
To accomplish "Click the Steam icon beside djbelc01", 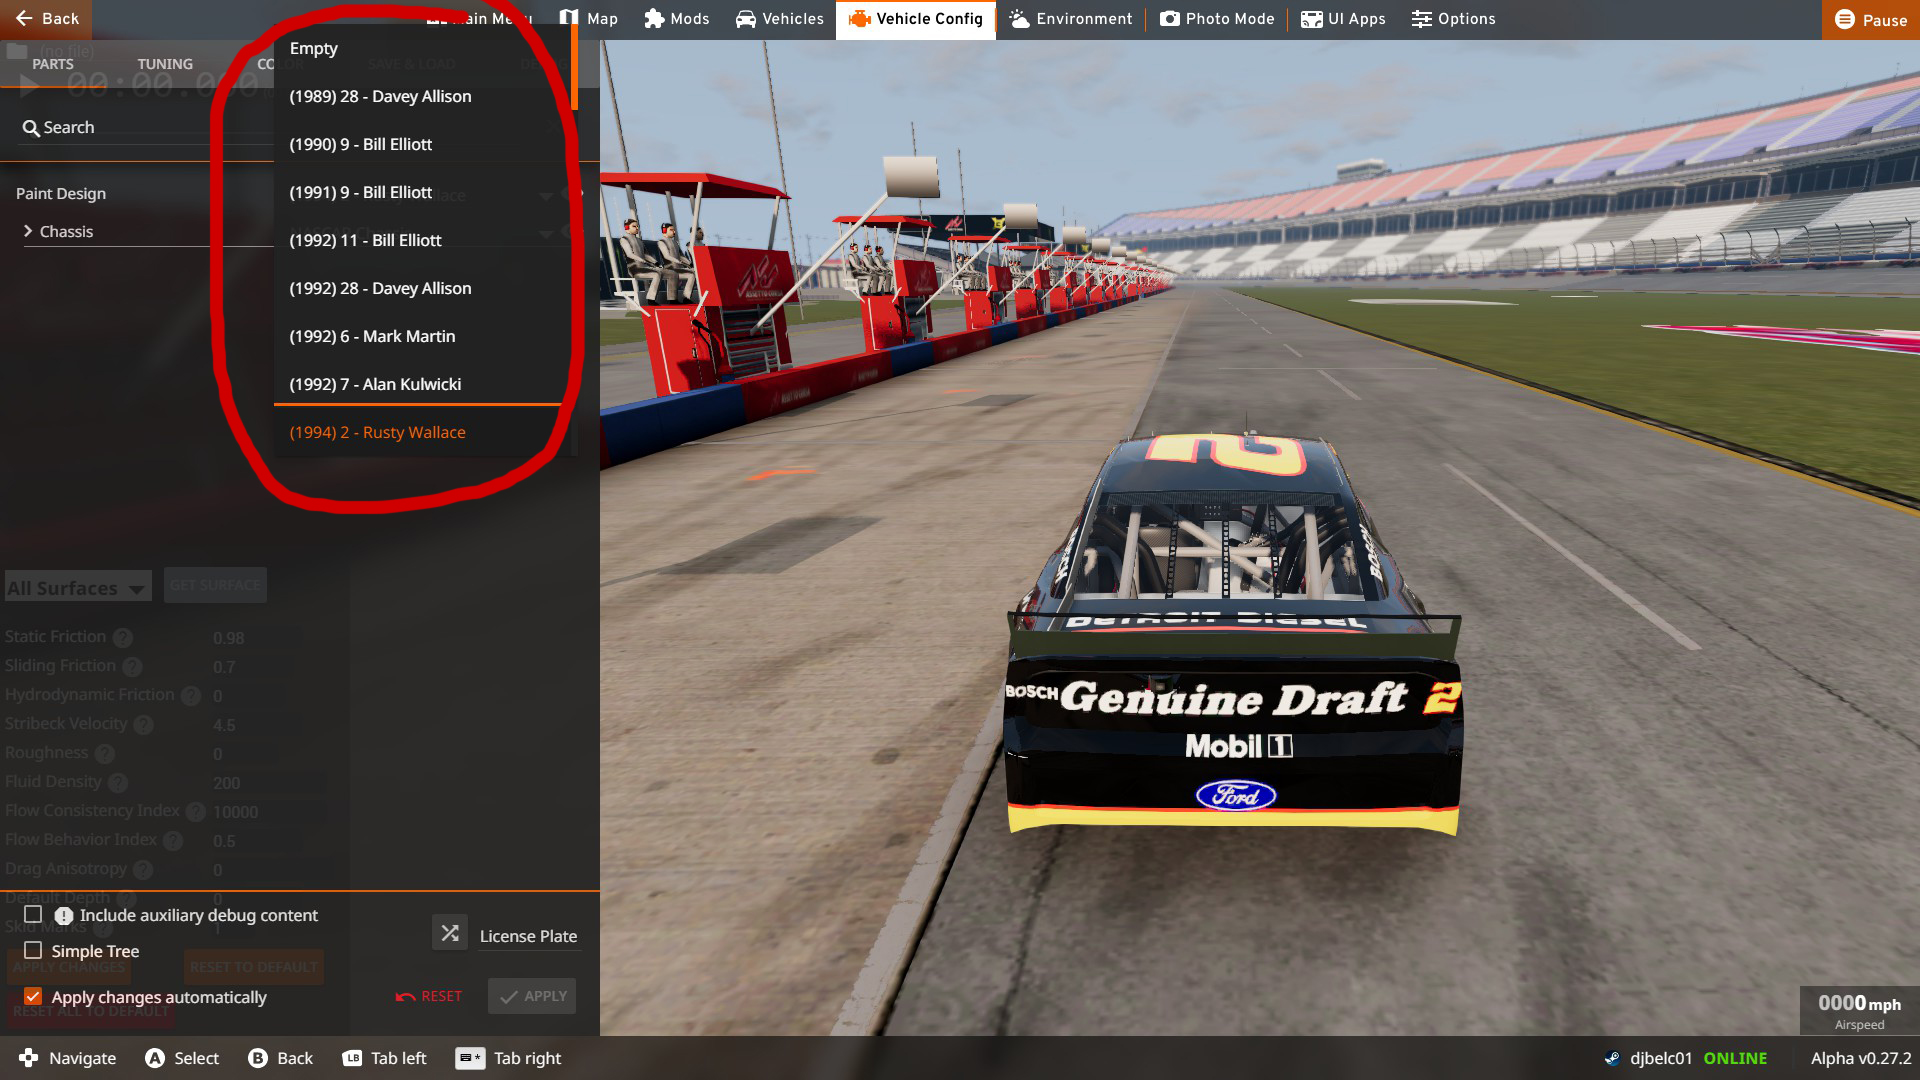I will [1612, 1058].
